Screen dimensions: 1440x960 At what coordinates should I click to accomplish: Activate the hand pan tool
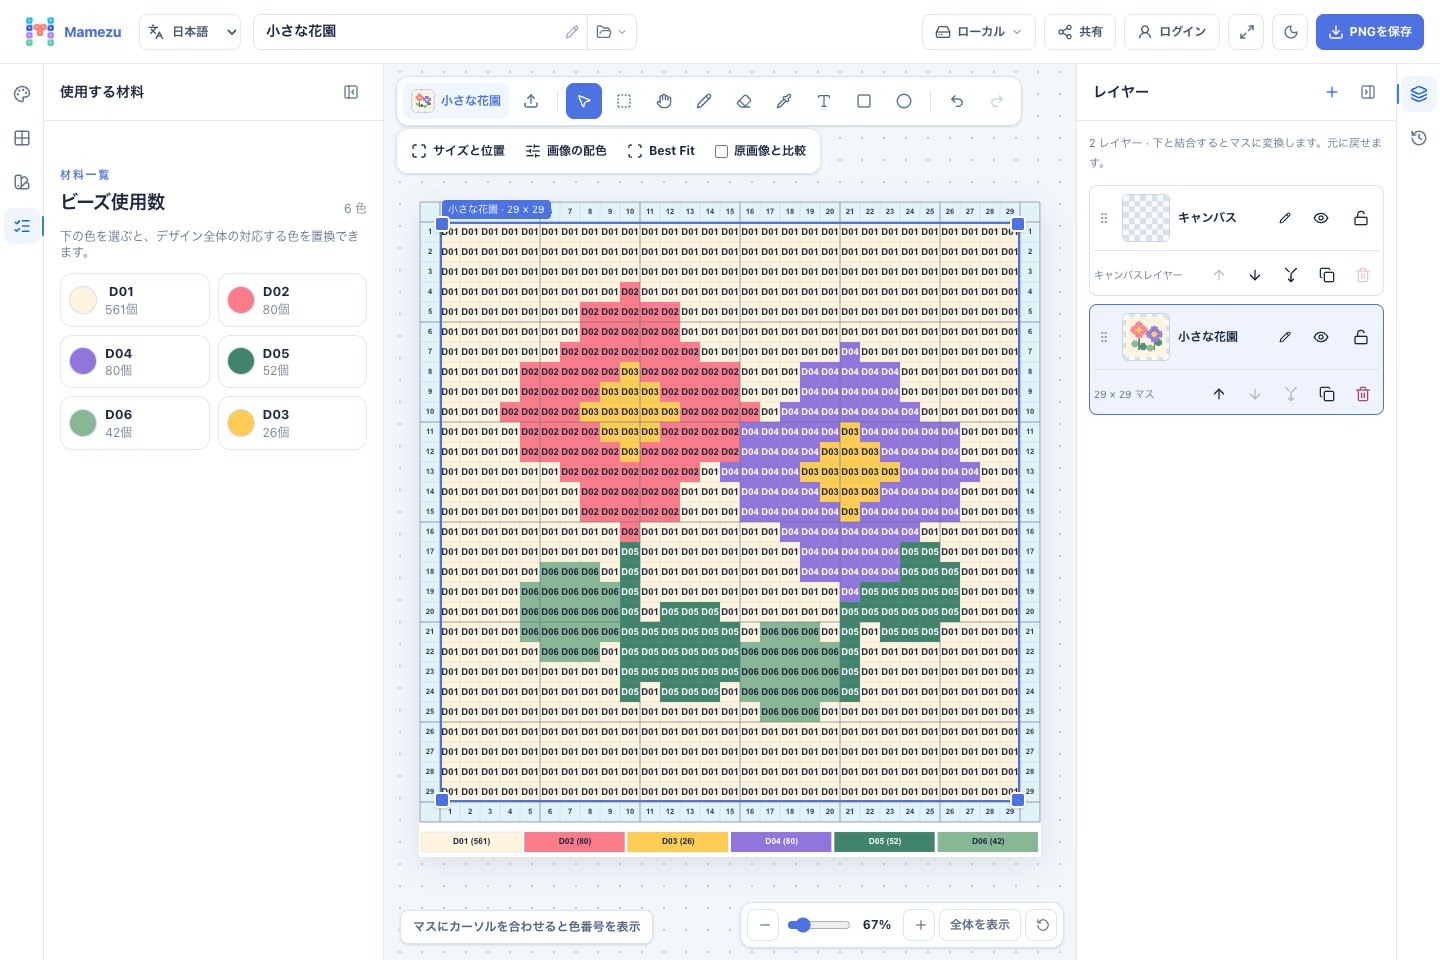[664, 101]
